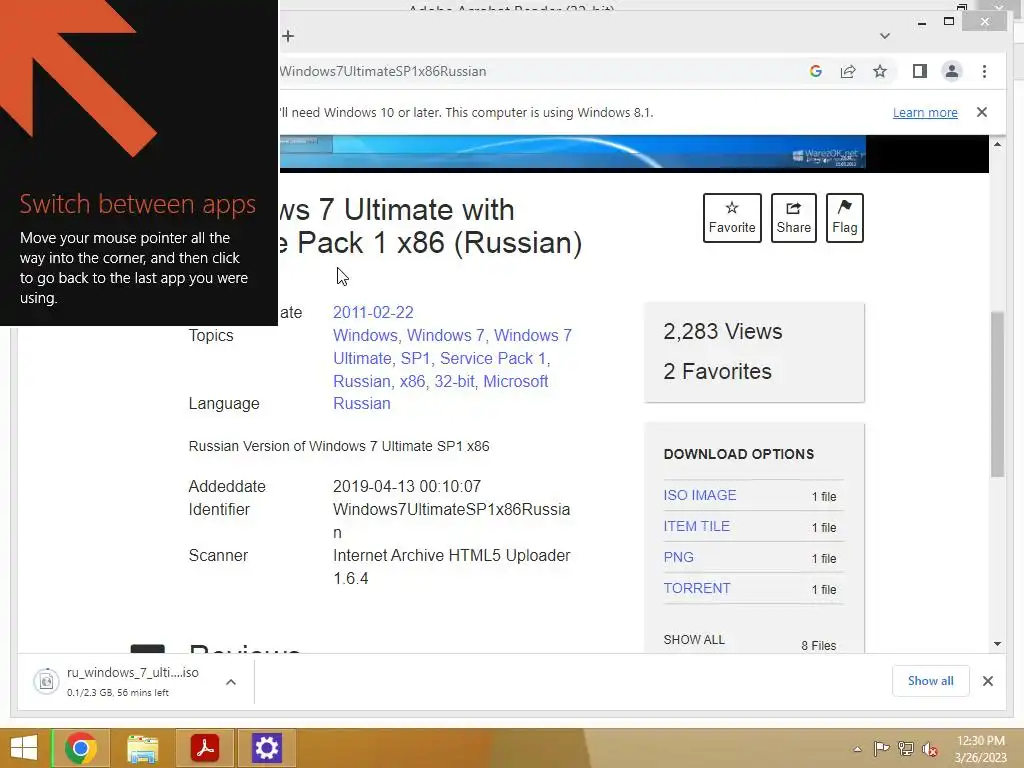
Task: Open the Service Pack 1 topic link
Action: tap(494, 359)
